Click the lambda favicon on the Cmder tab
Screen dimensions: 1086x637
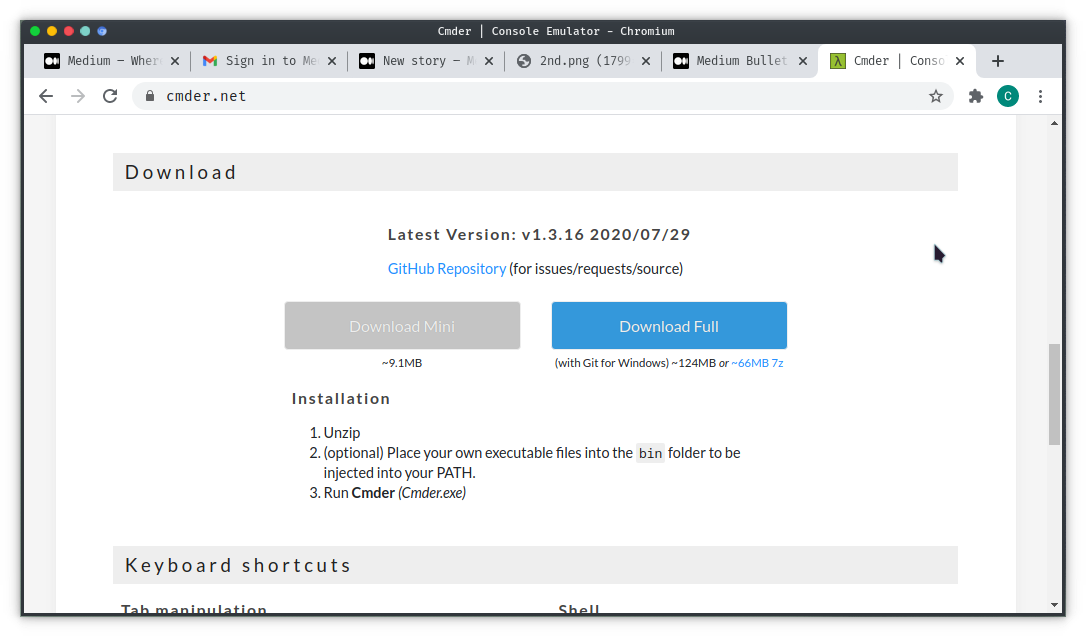coord(838,61)
